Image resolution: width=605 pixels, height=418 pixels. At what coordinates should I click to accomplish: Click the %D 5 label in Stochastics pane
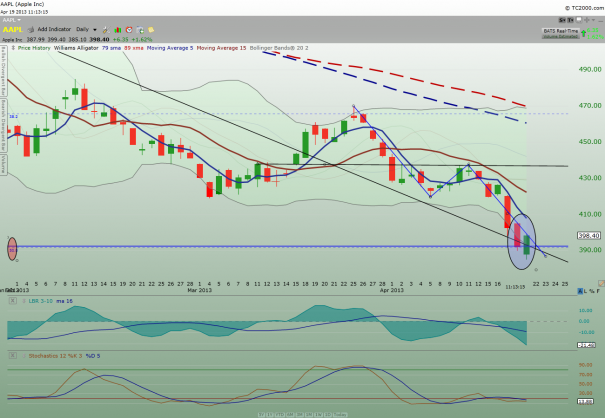[93, 356]
